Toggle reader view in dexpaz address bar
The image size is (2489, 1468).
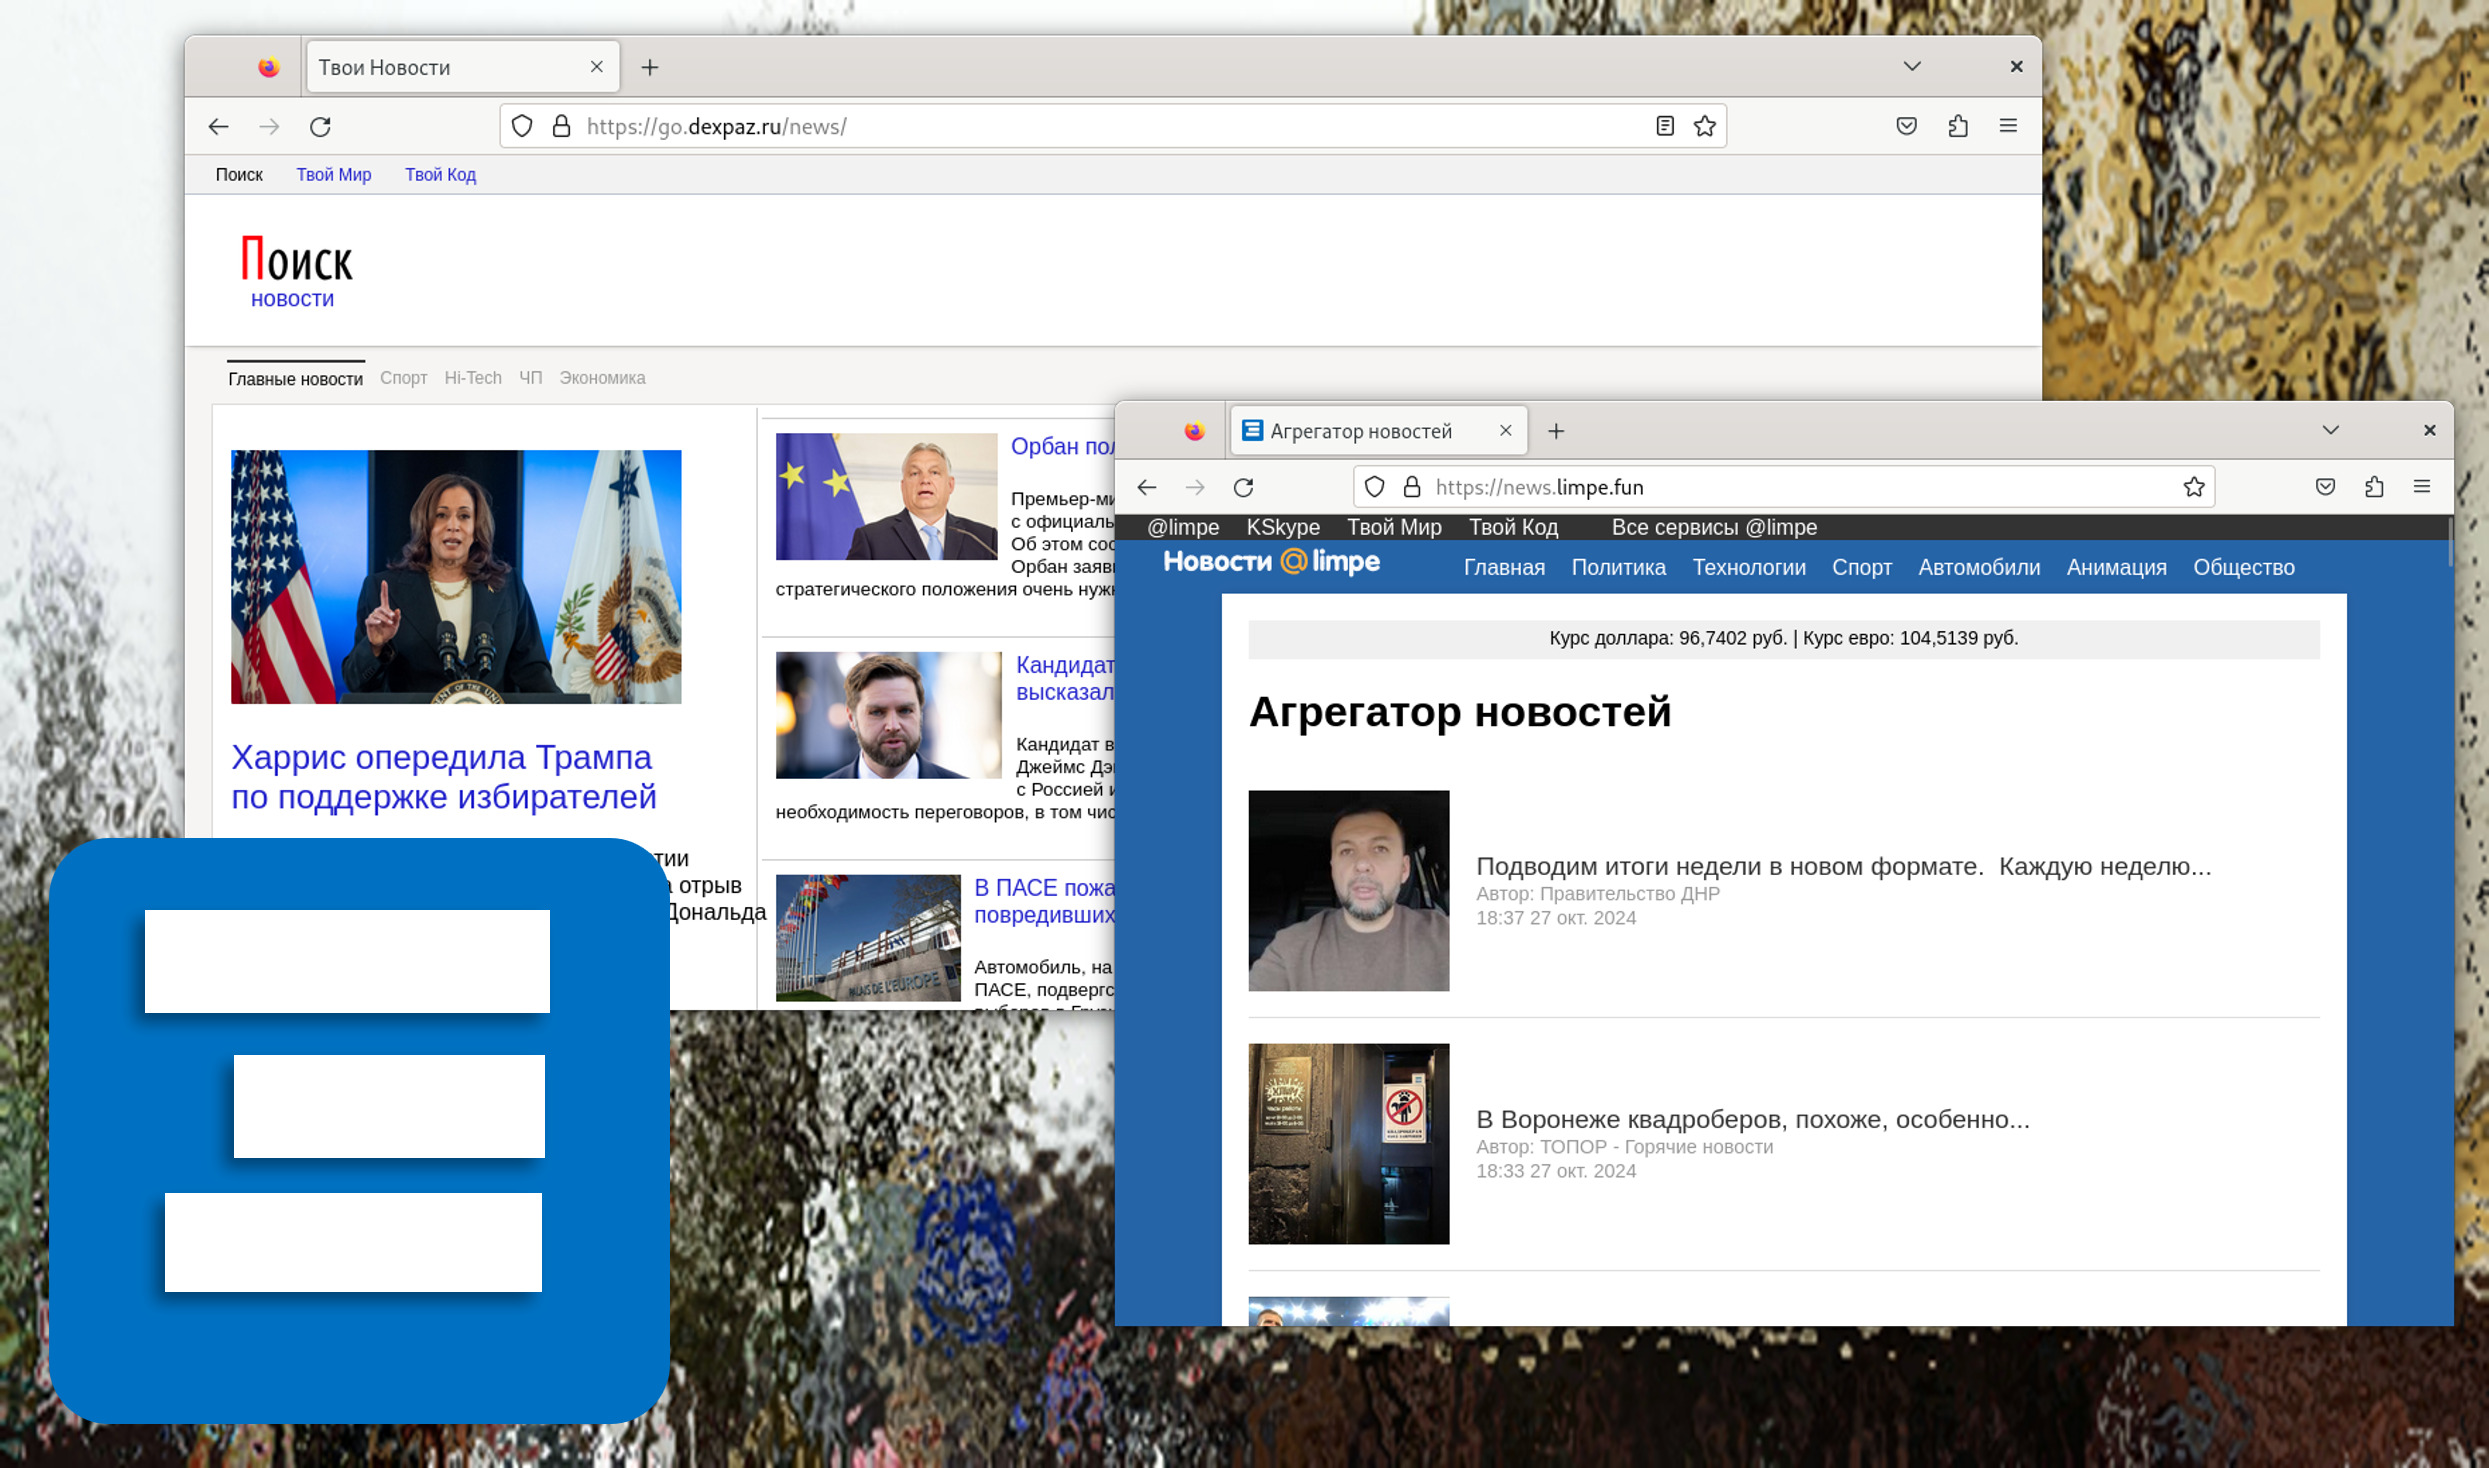click(1664, 126)
